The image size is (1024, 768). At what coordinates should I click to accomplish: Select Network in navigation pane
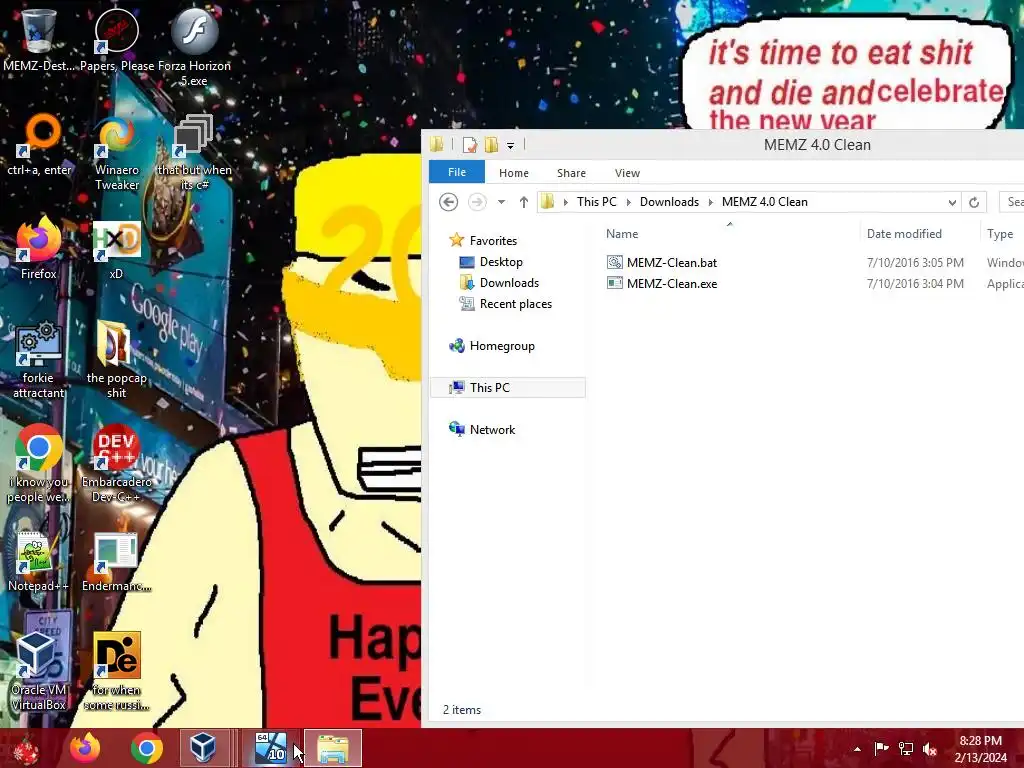492,430
